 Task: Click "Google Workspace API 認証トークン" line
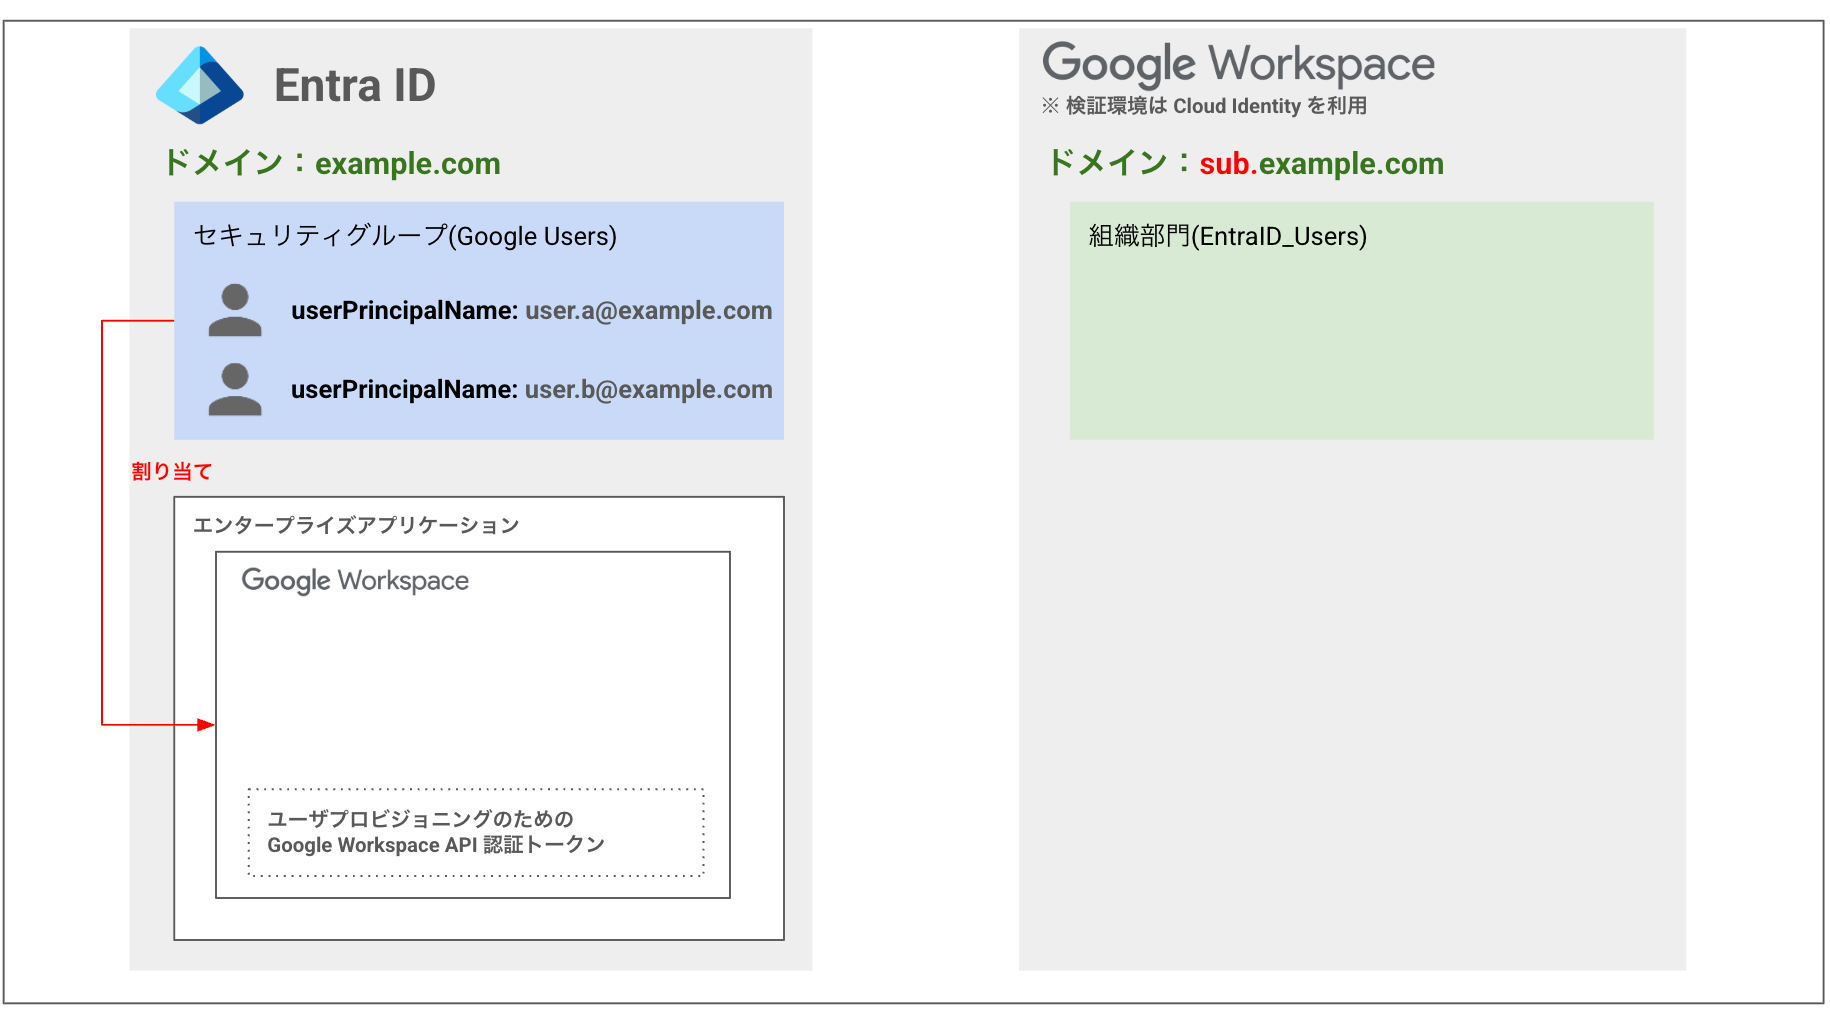(436, 845)
